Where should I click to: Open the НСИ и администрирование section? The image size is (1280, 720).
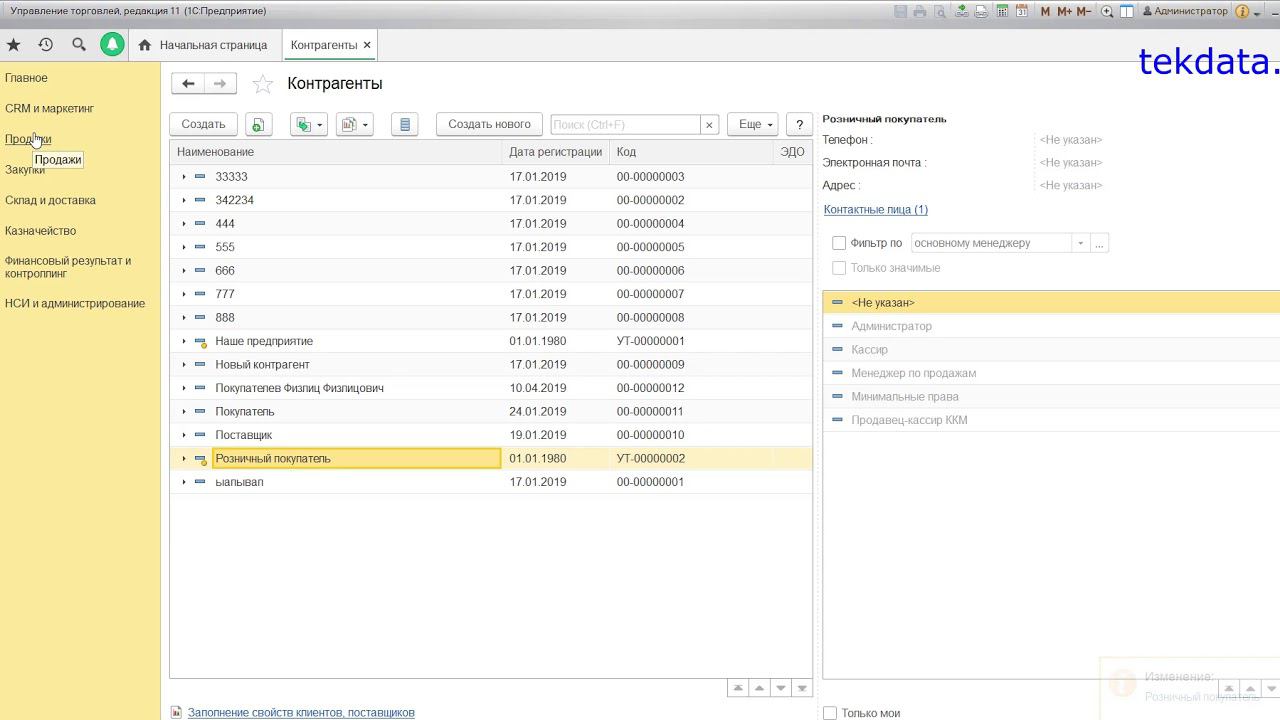click(x=75, y=303)
